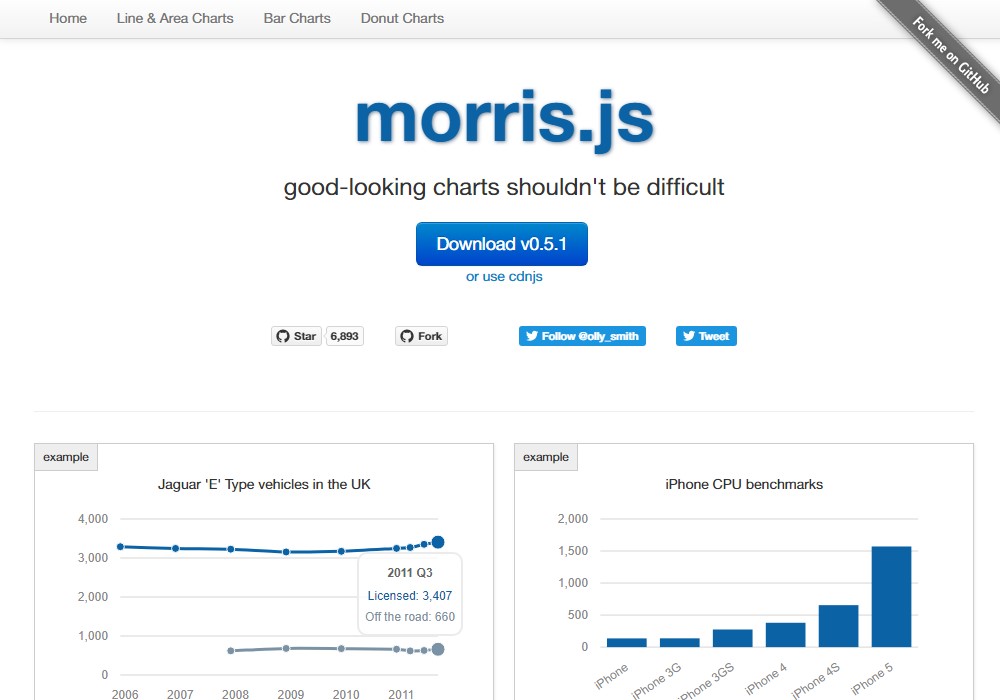The height and width of the screenshot is (700, 1000).
Task: Click the iPhone 4 benchmark bar
Action: 785,635
